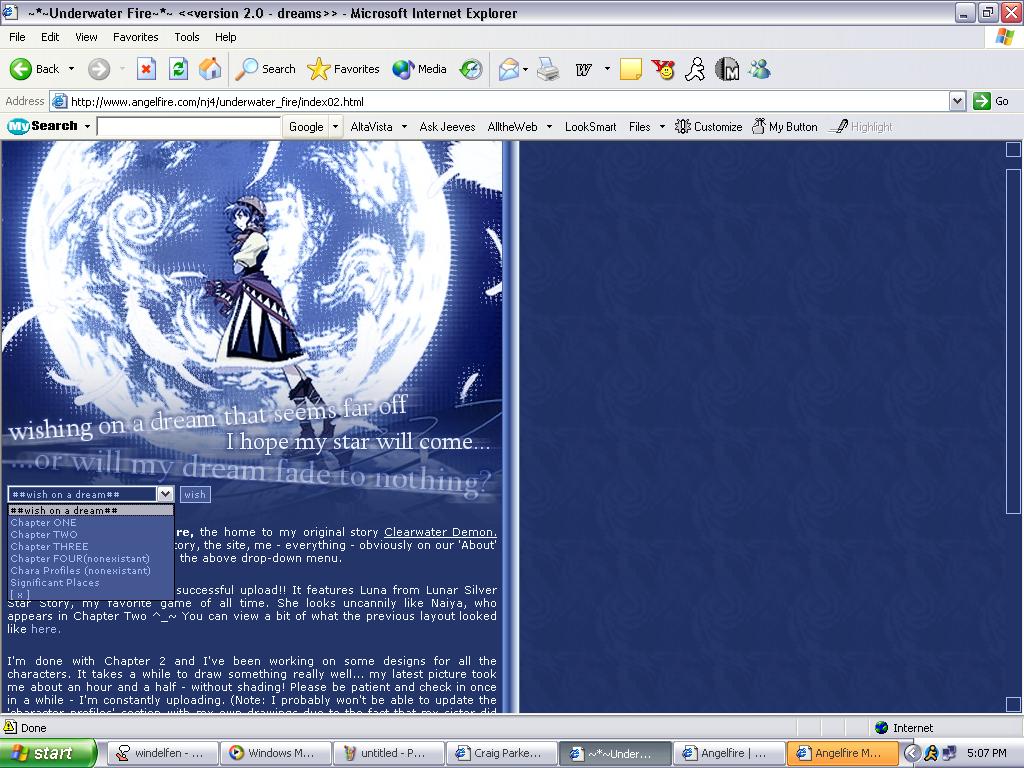
Task: Select Chapter THREE from the list
Action: [91, 547]
